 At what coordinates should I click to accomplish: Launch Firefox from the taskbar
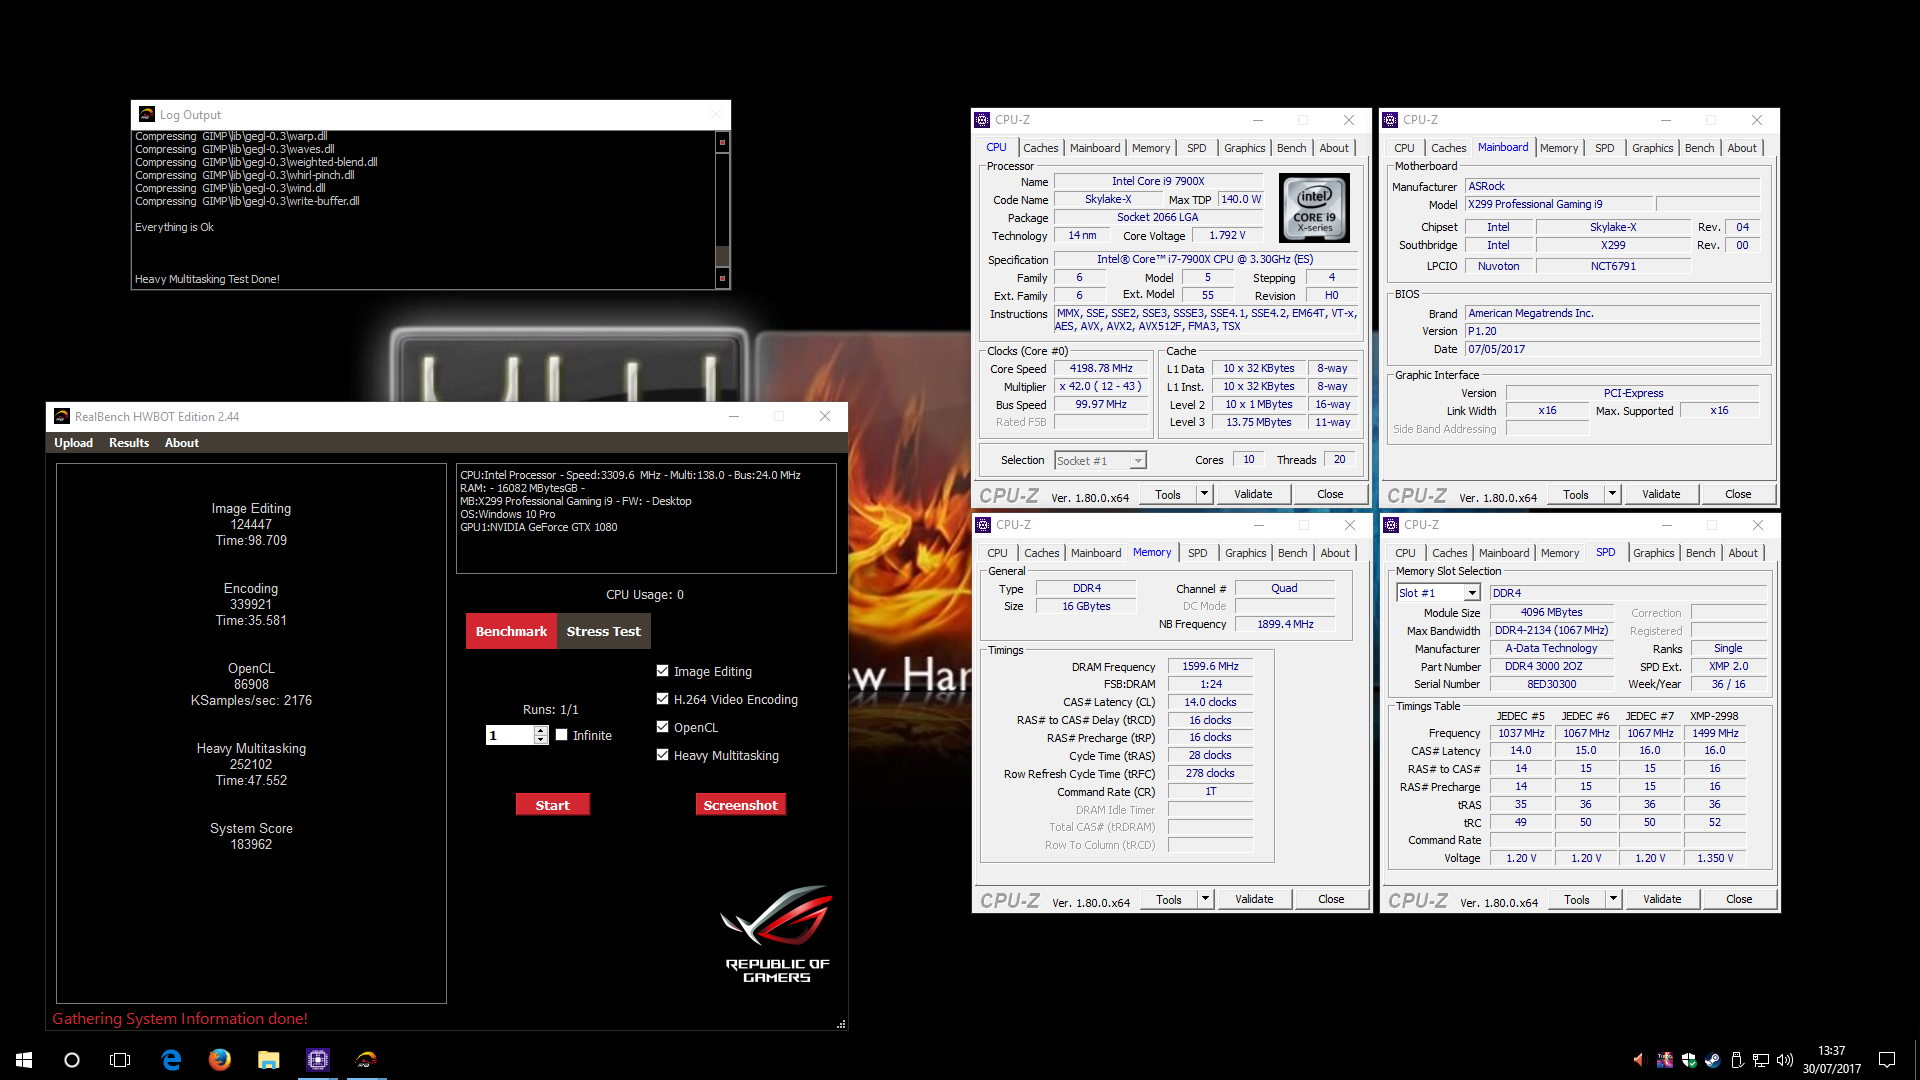pos(220,1060)
